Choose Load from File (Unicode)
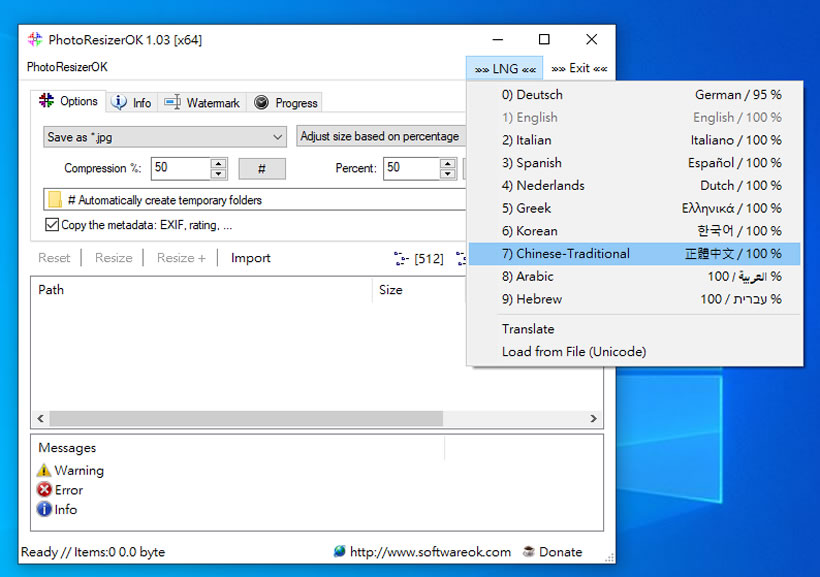Viewport: 820px width, 577px height. (634, 352)
